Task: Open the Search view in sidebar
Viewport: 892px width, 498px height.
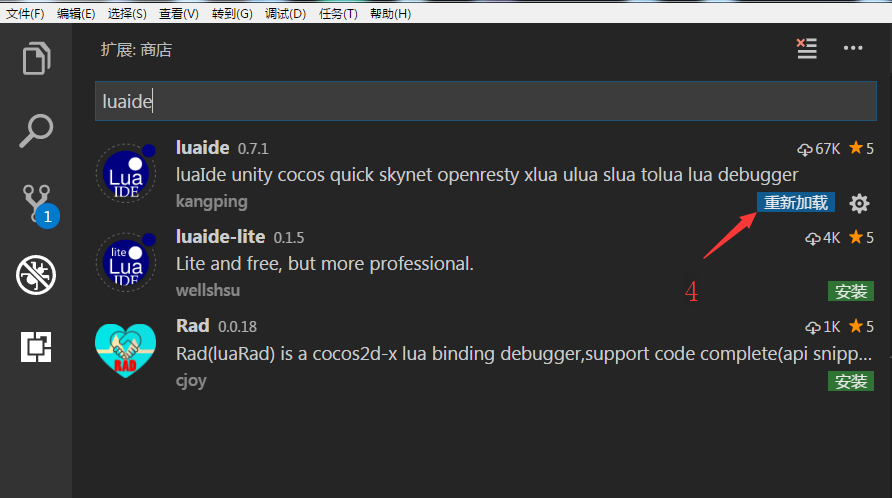Action: coord(36,131)
